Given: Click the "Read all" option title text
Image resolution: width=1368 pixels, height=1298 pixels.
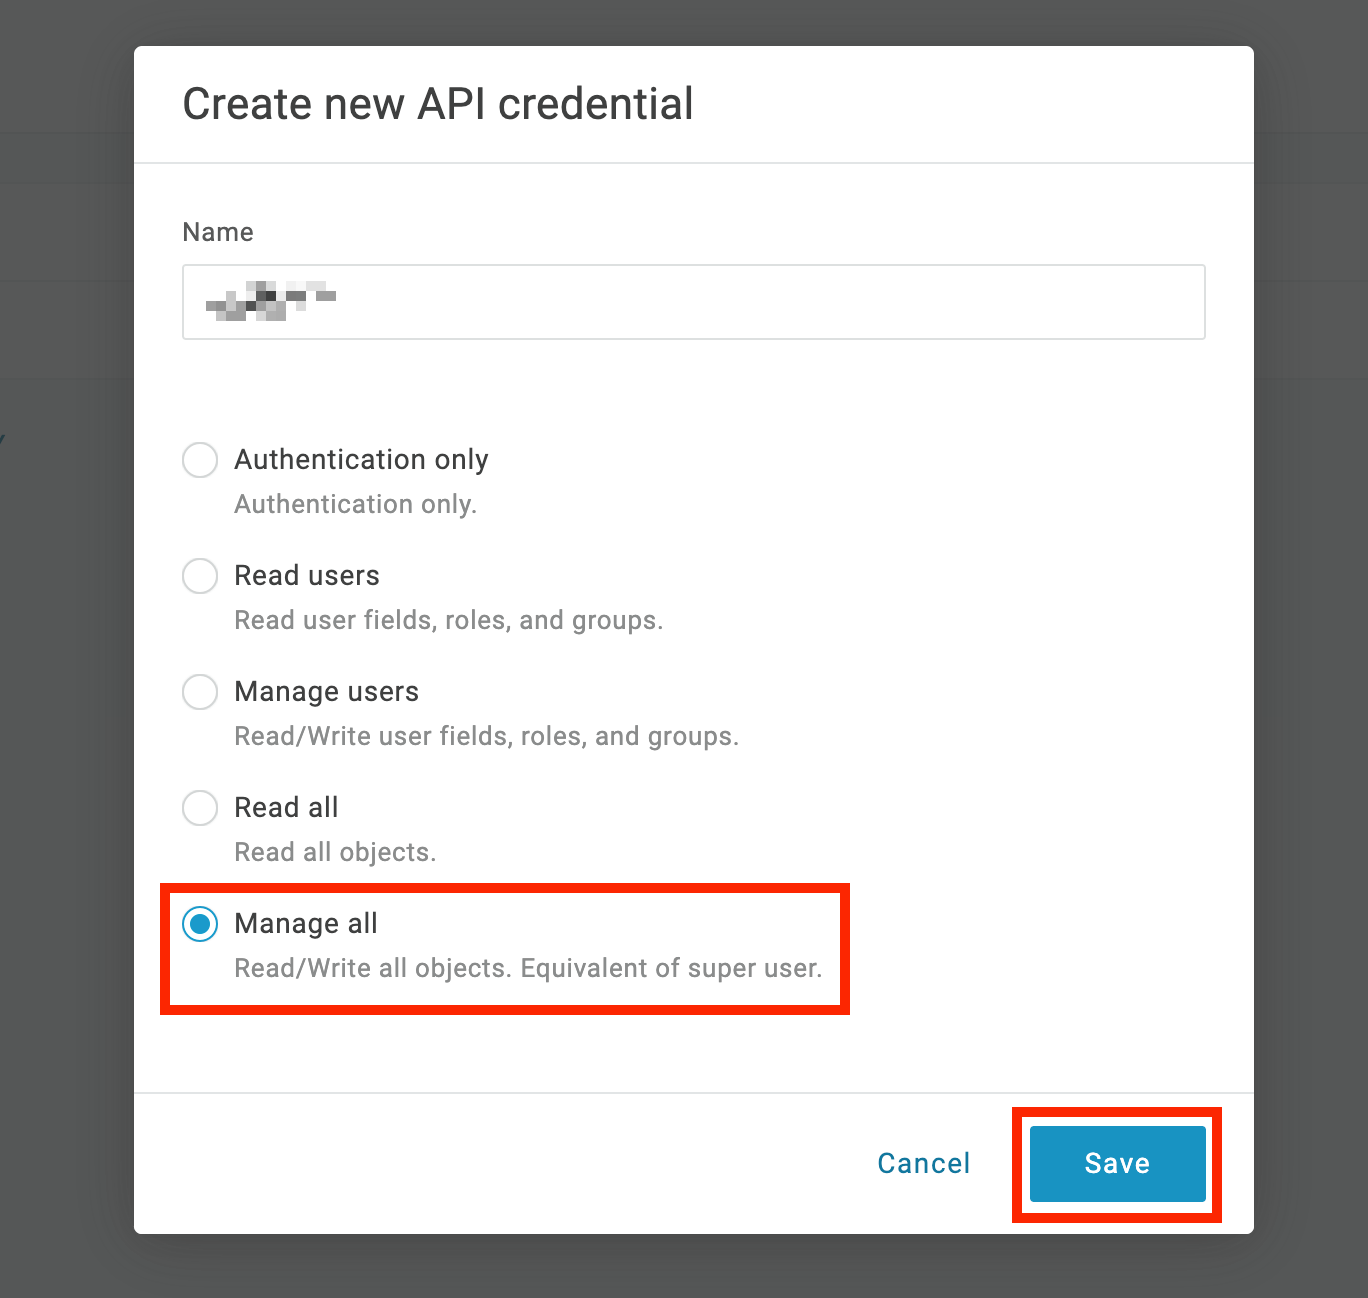Looking at the screenshot, I should click(x=286, y=808).
